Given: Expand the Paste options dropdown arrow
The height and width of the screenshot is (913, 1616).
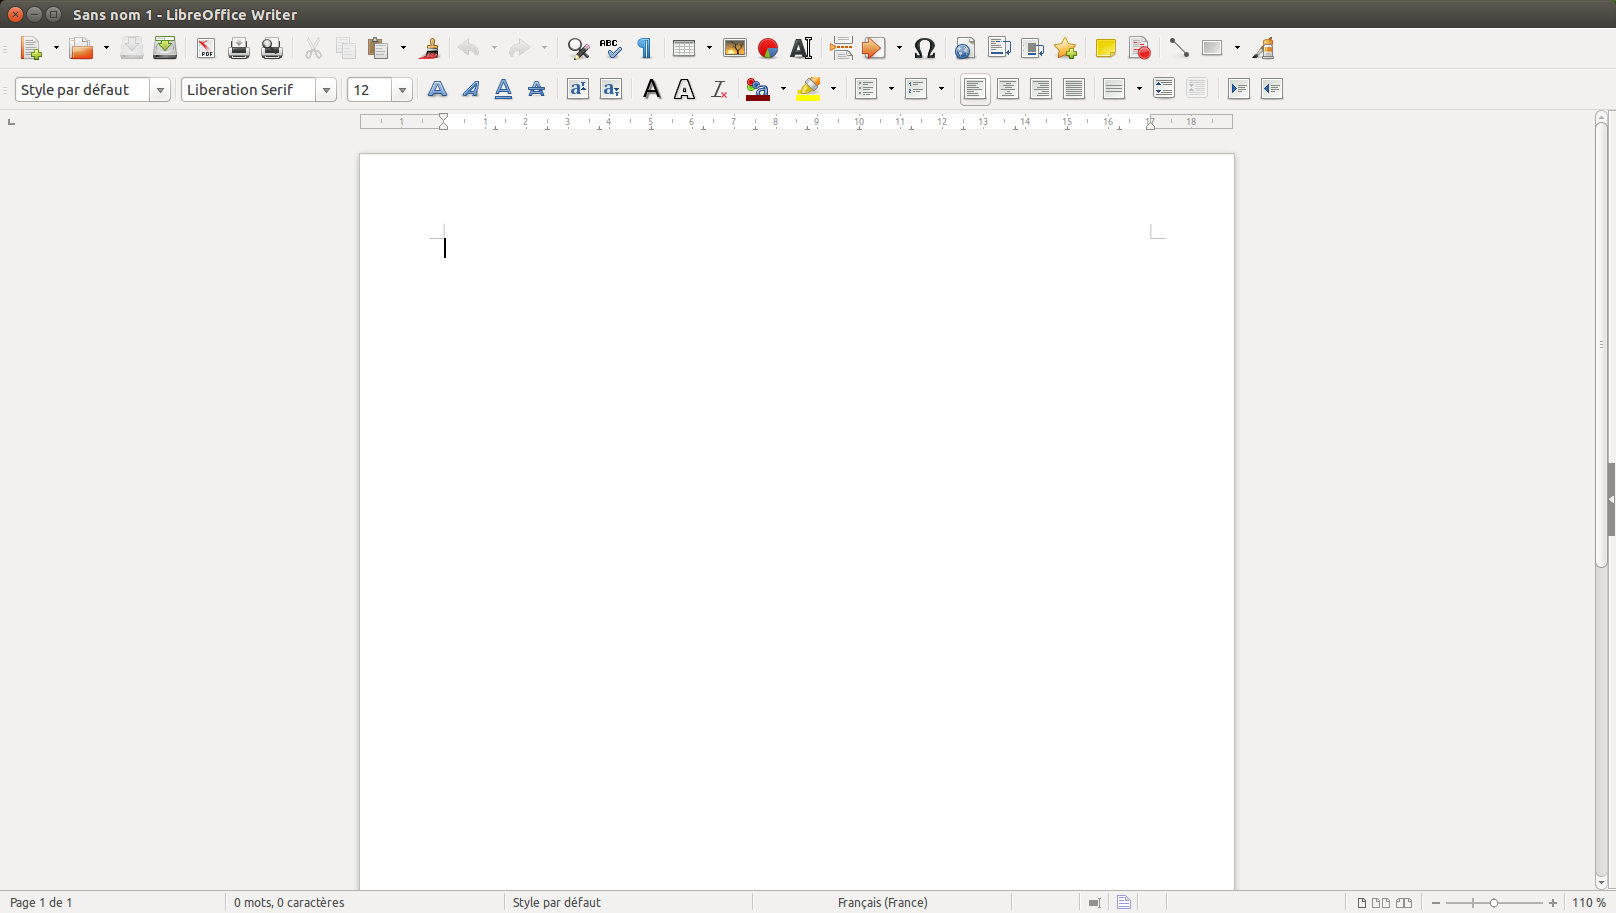Looking at the screenshot, I should point(403,48).
